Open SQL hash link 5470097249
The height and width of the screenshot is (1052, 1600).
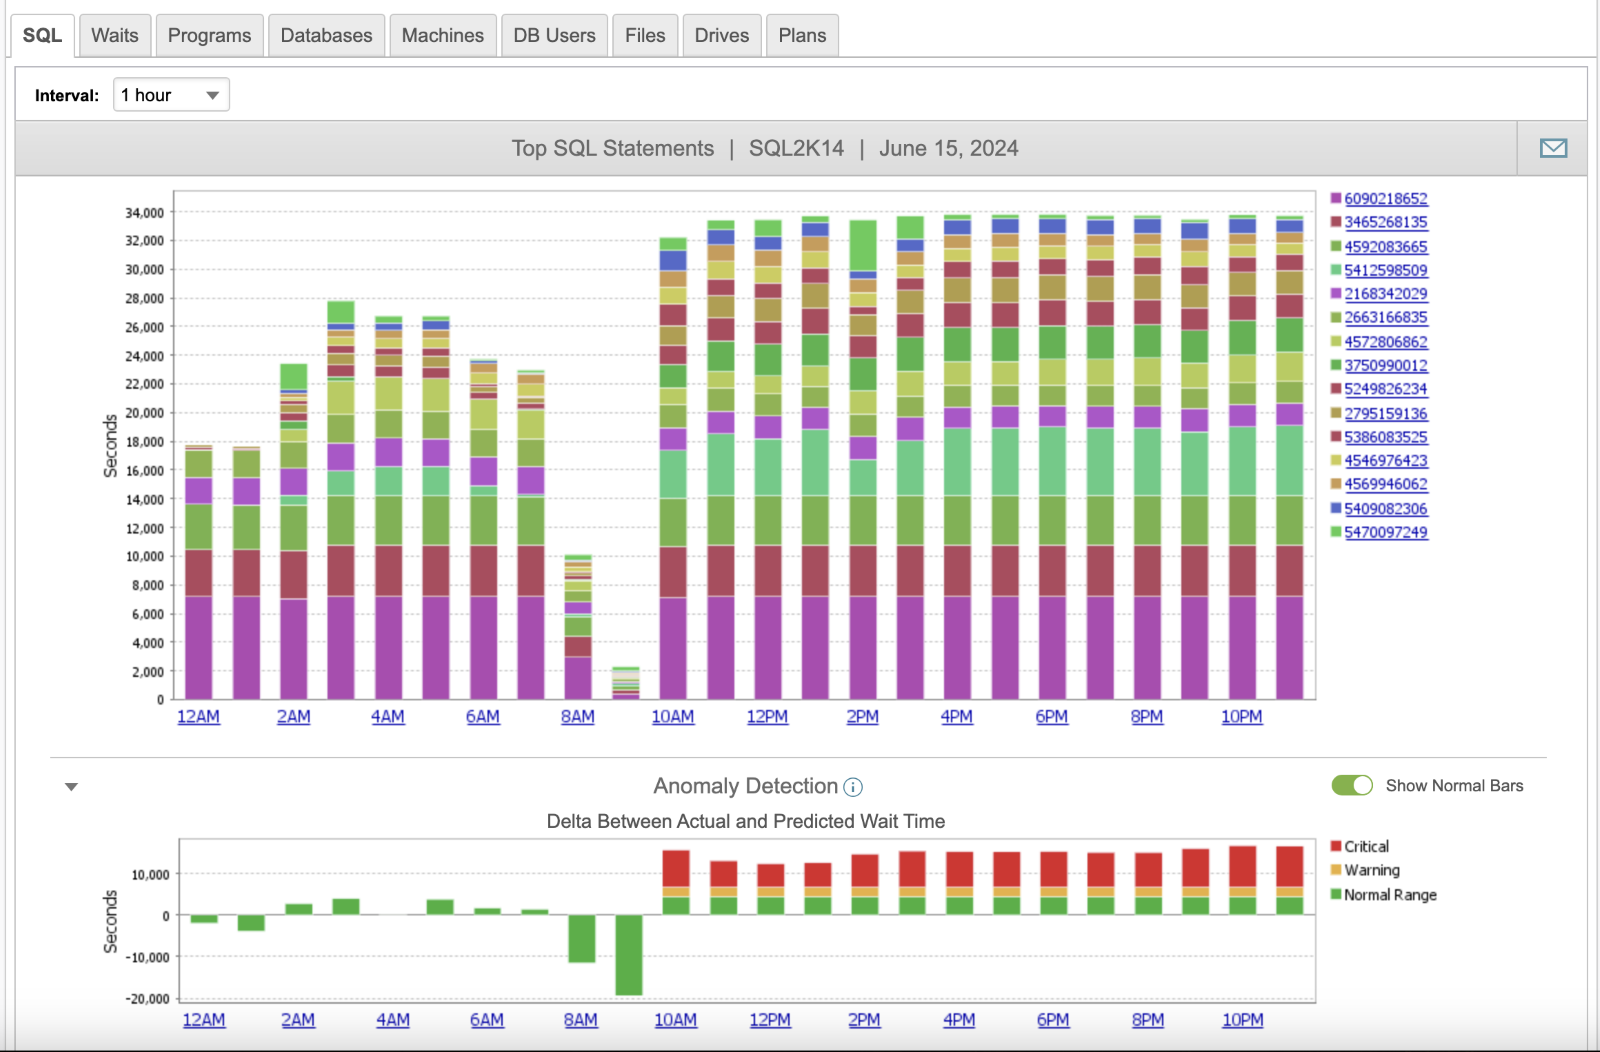[x=1386, y=532]
